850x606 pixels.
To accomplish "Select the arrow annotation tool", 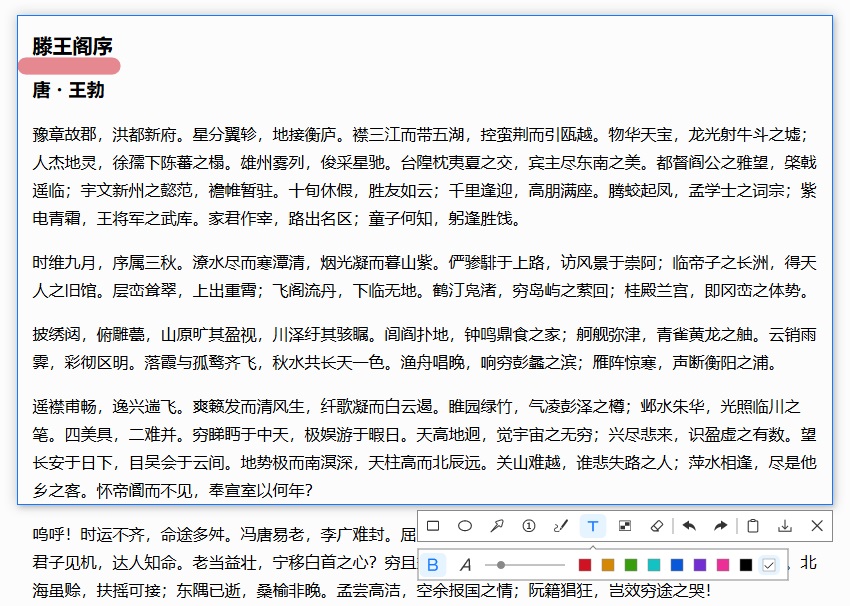I will pyautogui.click(x=497, y=526).
